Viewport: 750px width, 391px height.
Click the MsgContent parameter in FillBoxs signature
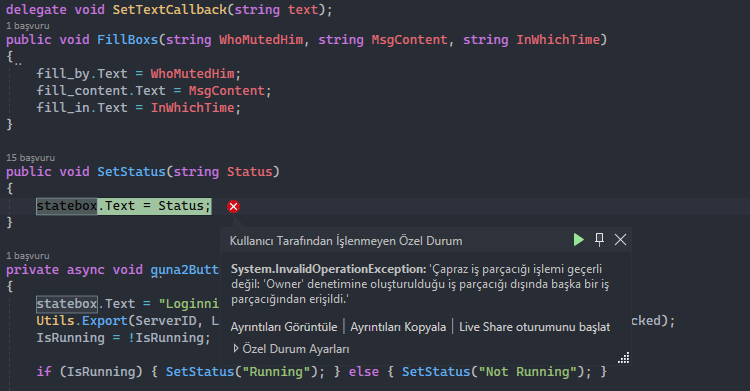coord(409,40)
